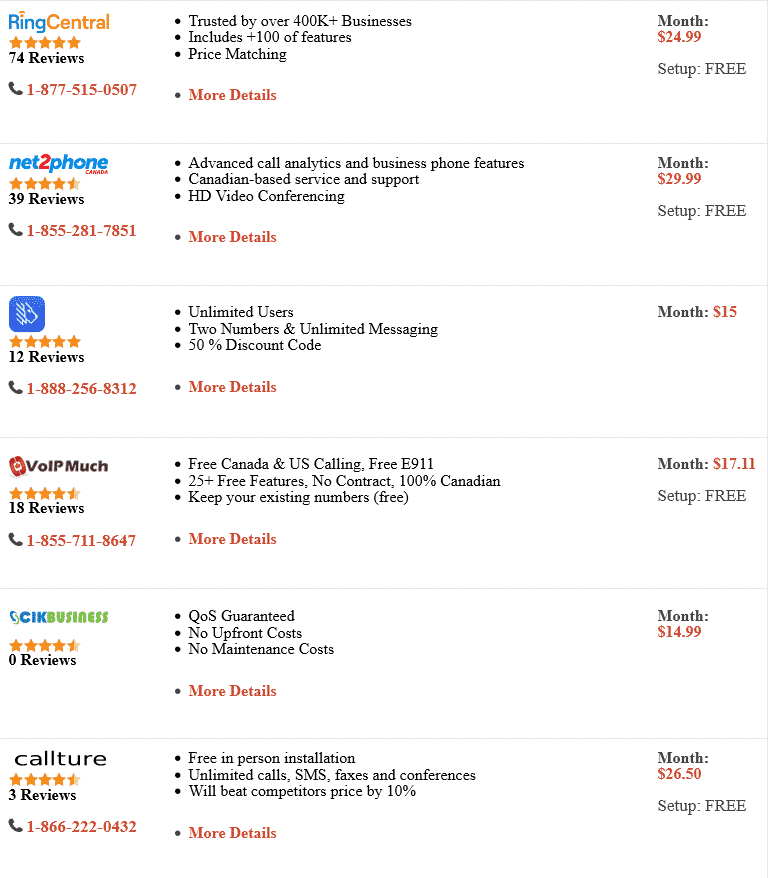Open More Details for CIK Business
This screenshot has height=878, width=768.
coord(232,691)
